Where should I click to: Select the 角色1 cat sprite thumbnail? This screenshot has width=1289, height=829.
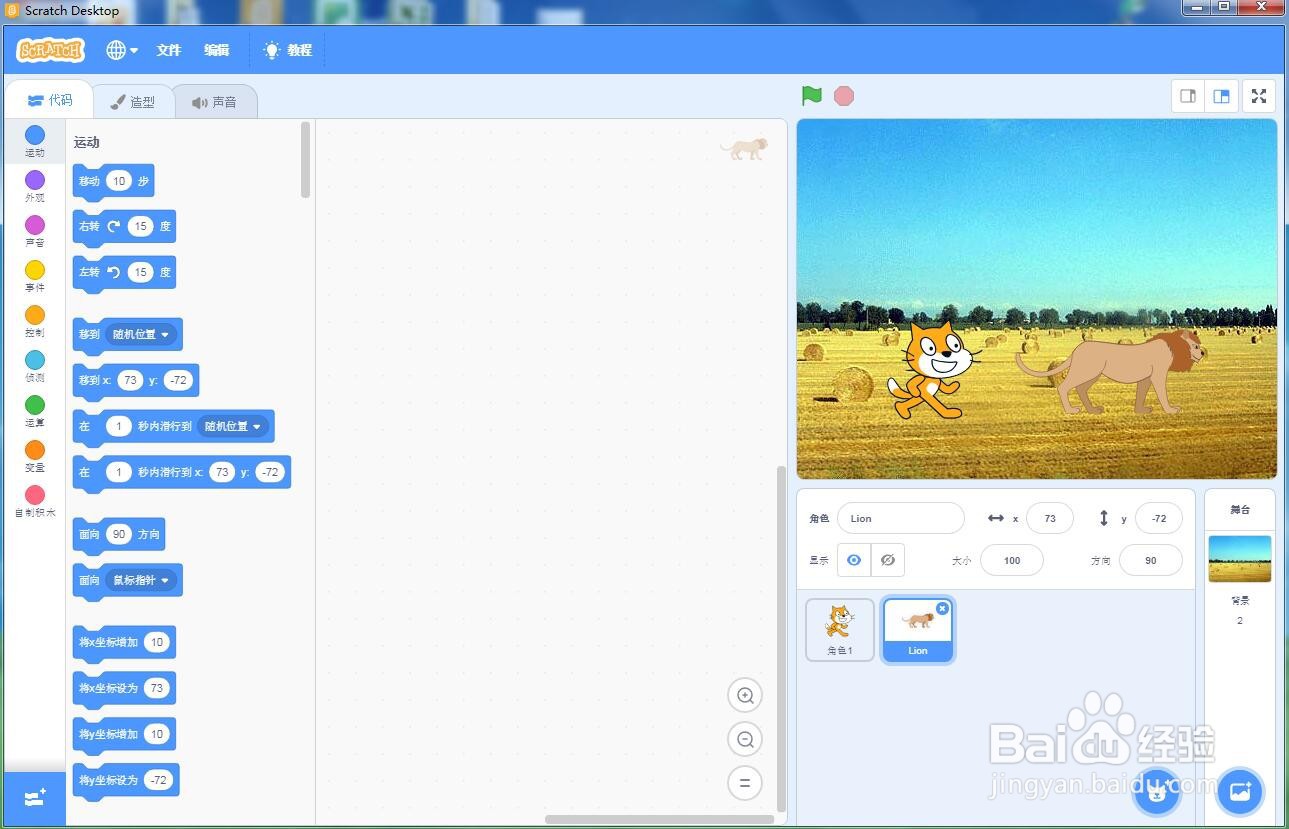click(840, 630)
